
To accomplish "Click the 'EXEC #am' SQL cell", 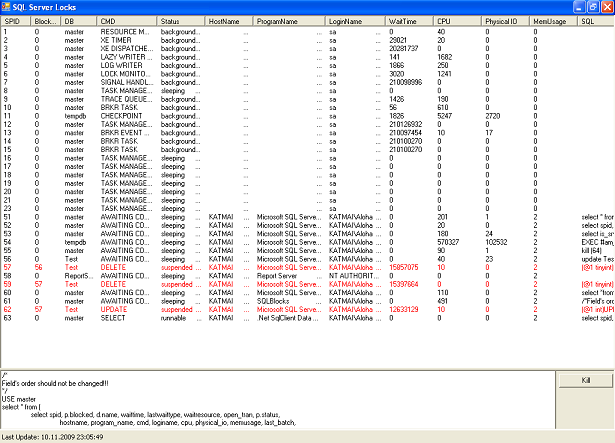I will point(597,242).
